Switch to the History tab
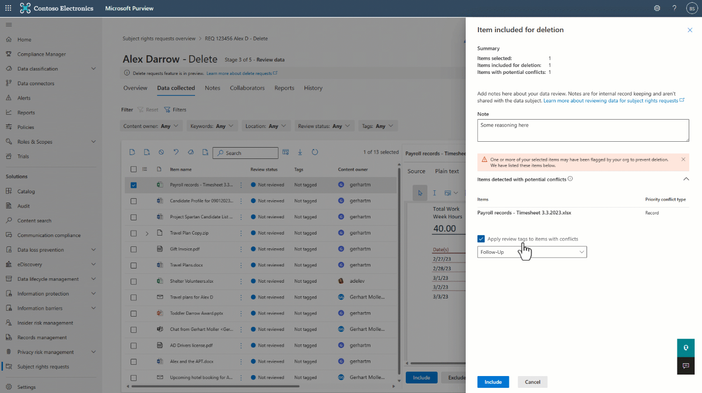The height and width of the screenshot is (393, 702). click(x=313, y=88)
